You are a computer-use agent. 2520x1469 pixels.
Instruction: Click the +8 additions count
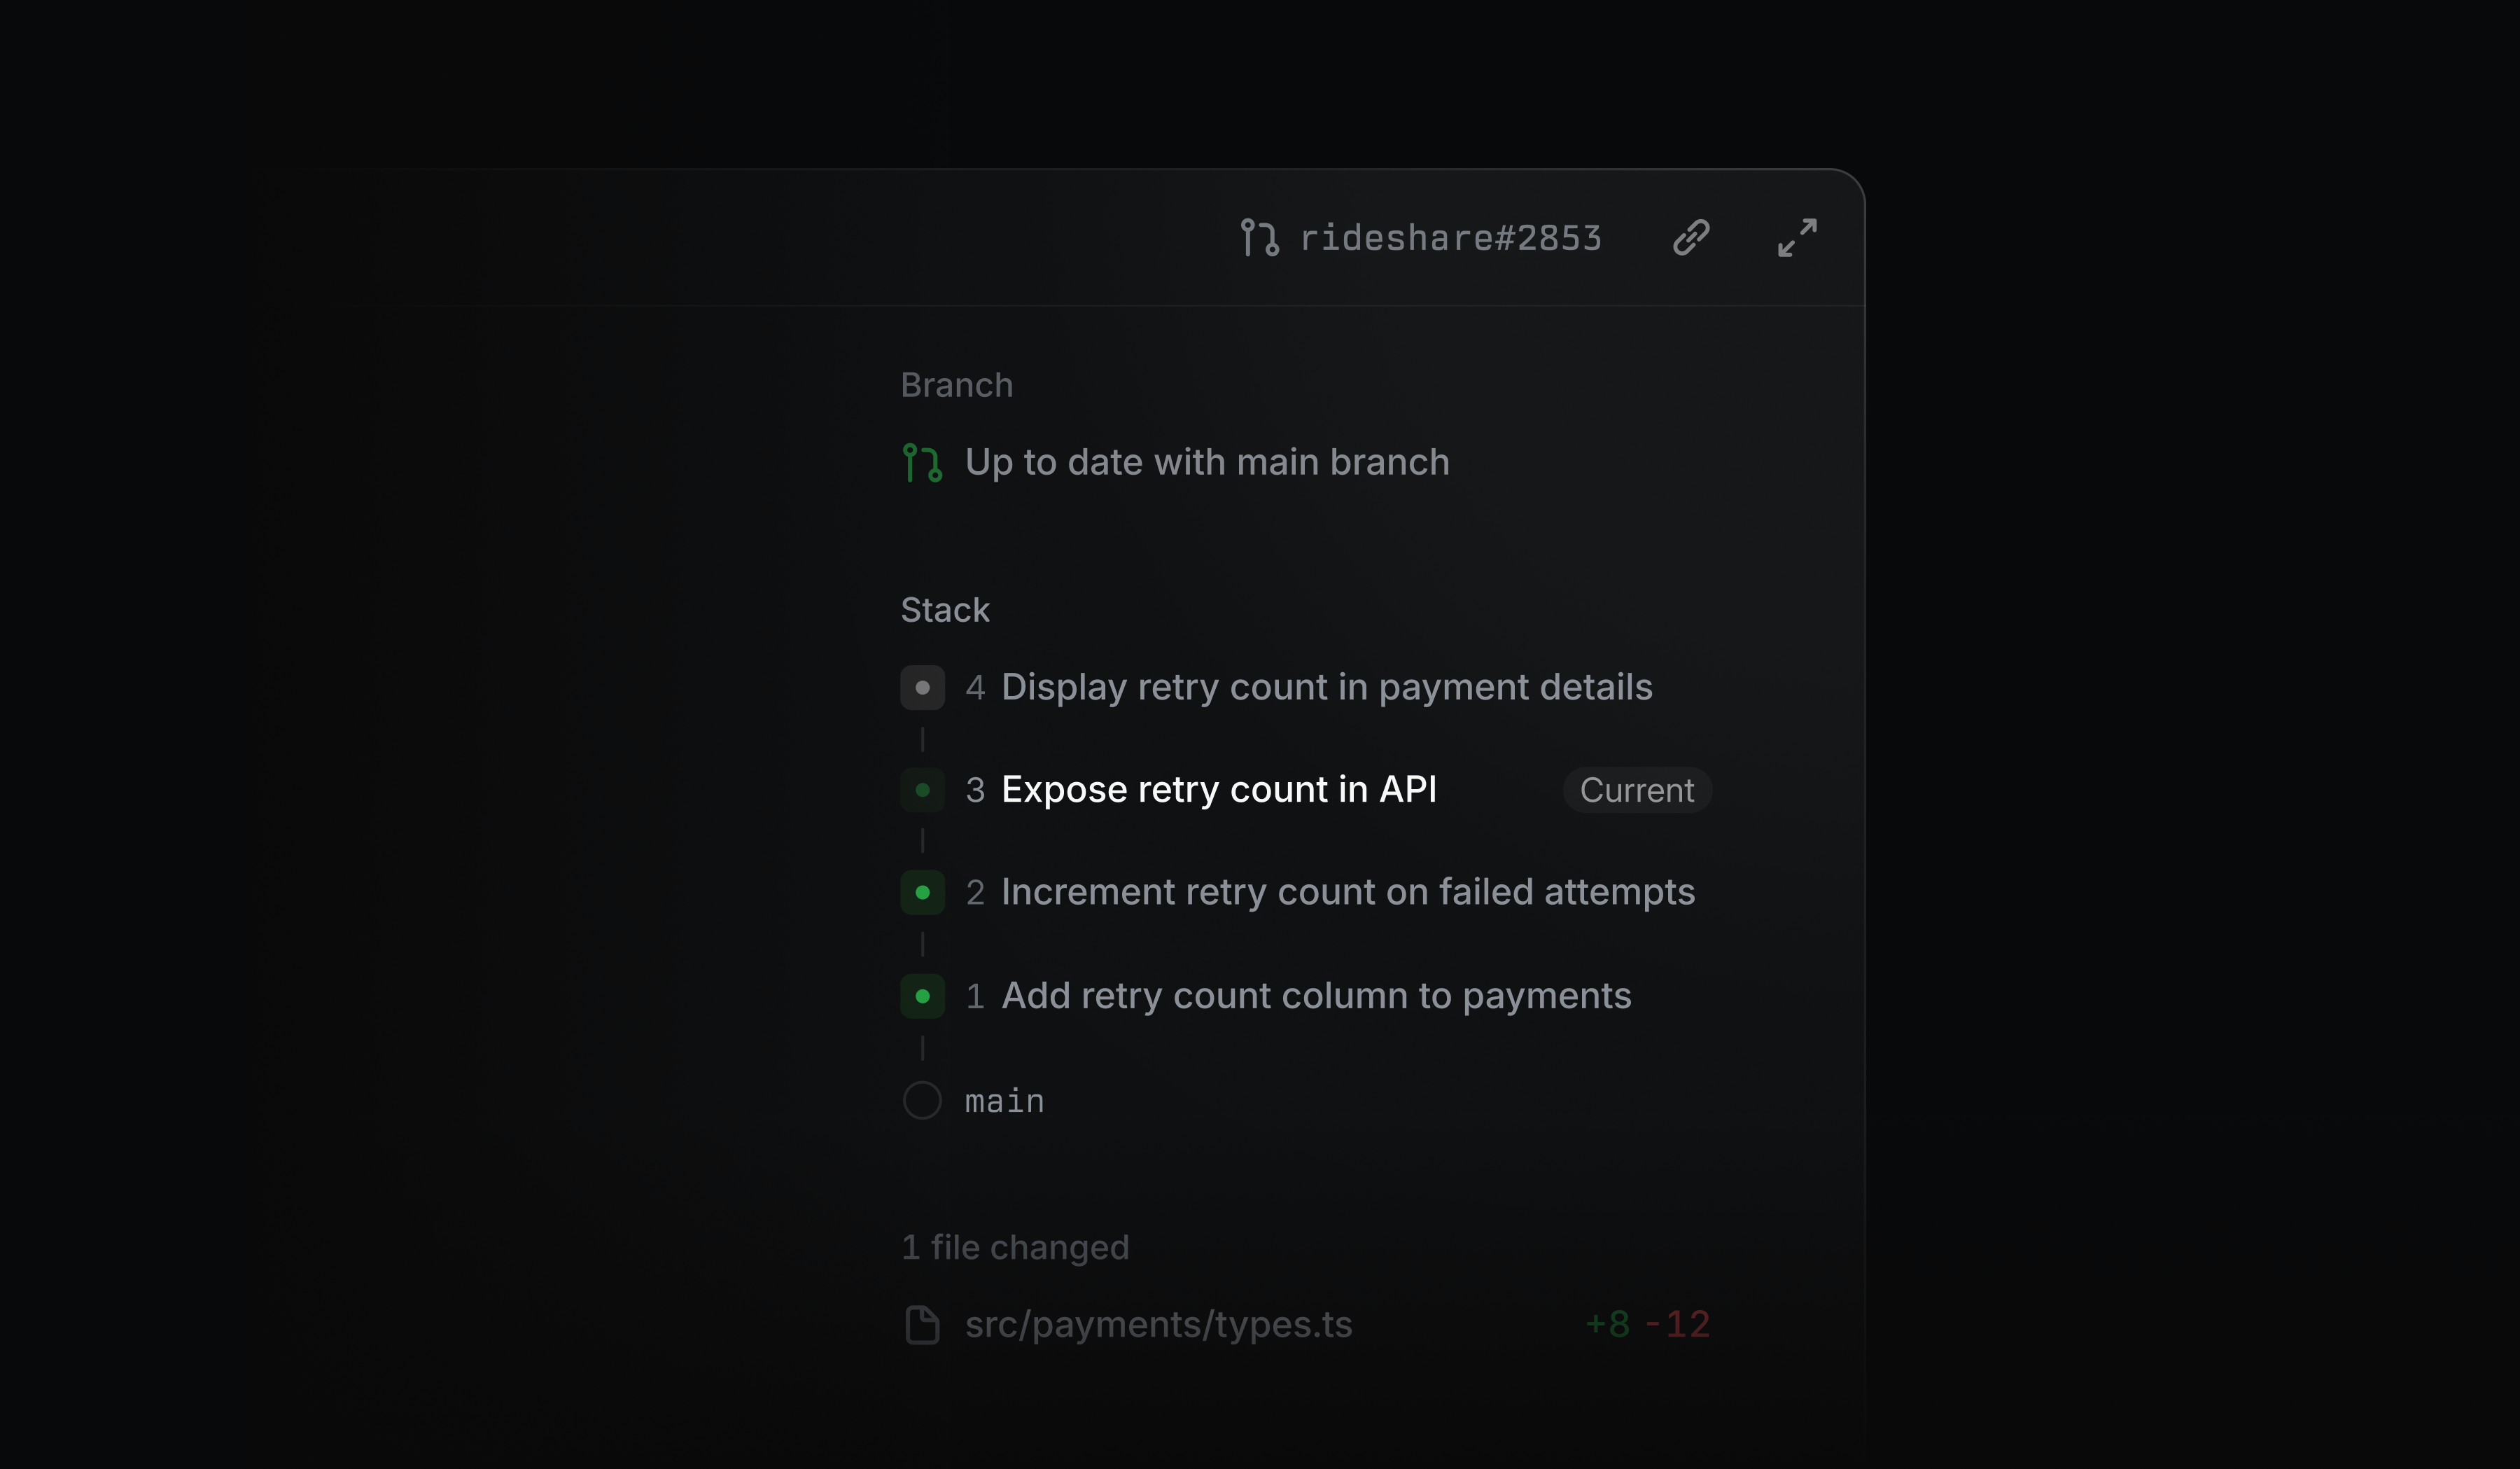(x=1607, y=1325)
